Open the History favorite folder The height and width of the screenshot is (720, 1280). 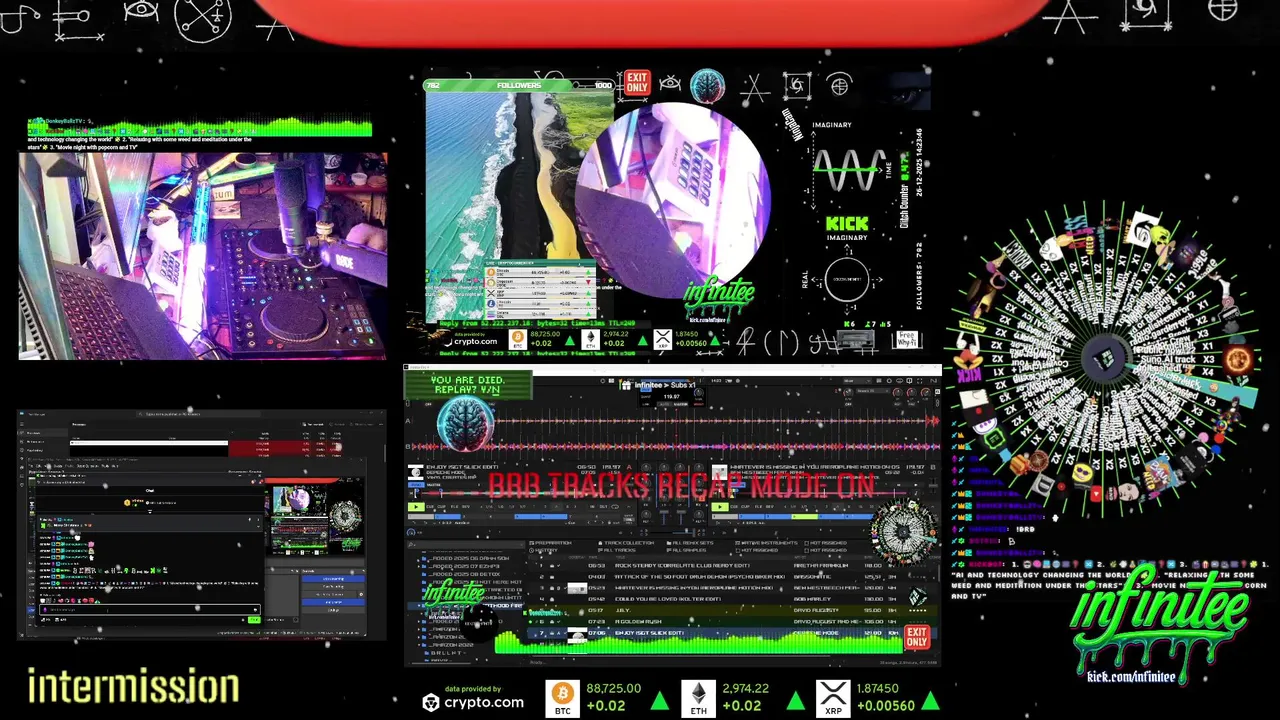tap(545, 550)
